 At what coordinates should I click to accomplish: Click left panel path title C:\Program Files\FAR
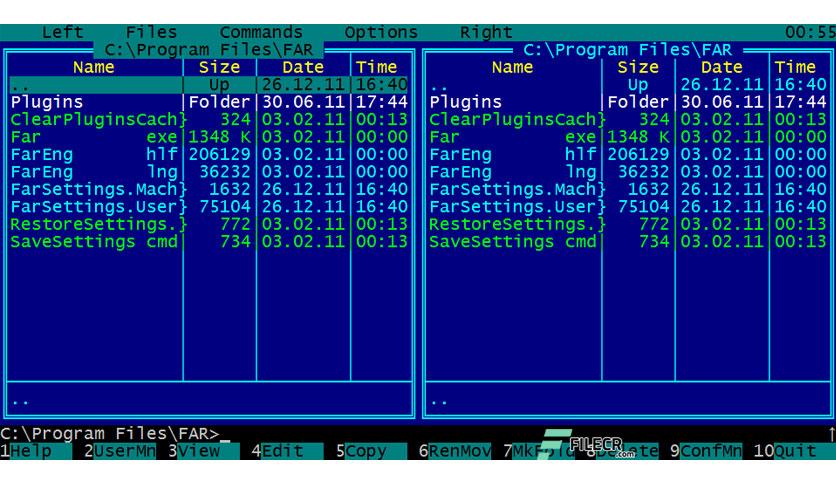pyautogui.click(x=208, y=50)
